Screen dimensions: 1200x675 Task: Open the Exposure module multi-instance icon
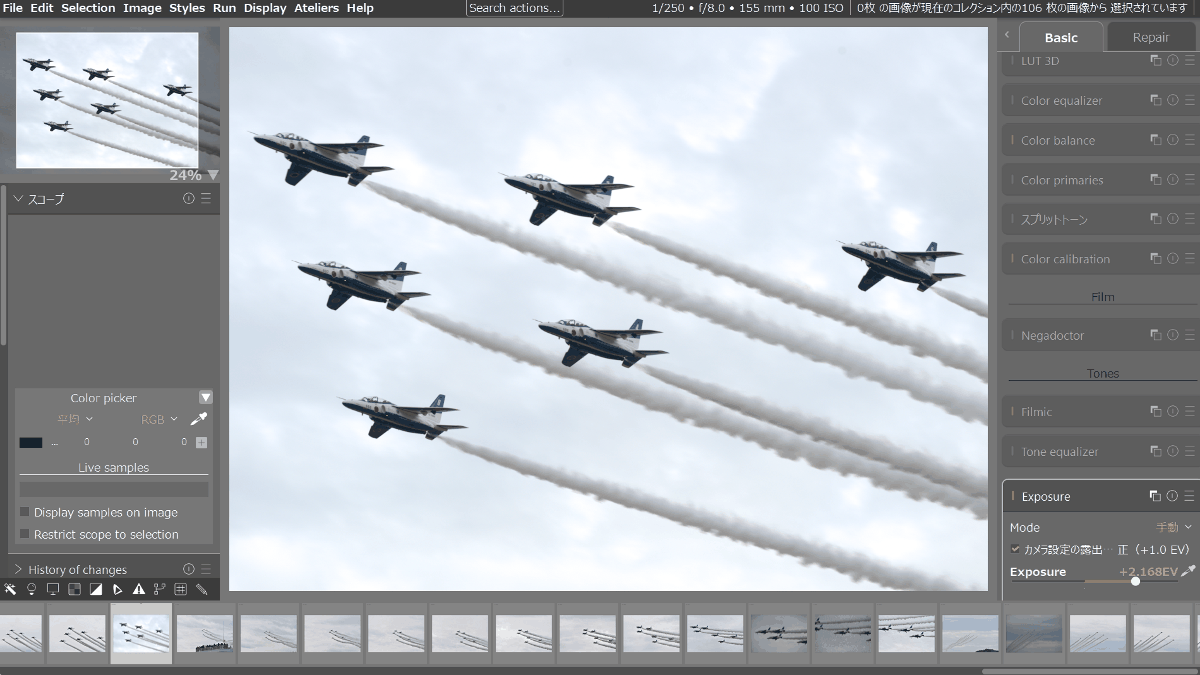[1155, 496]
